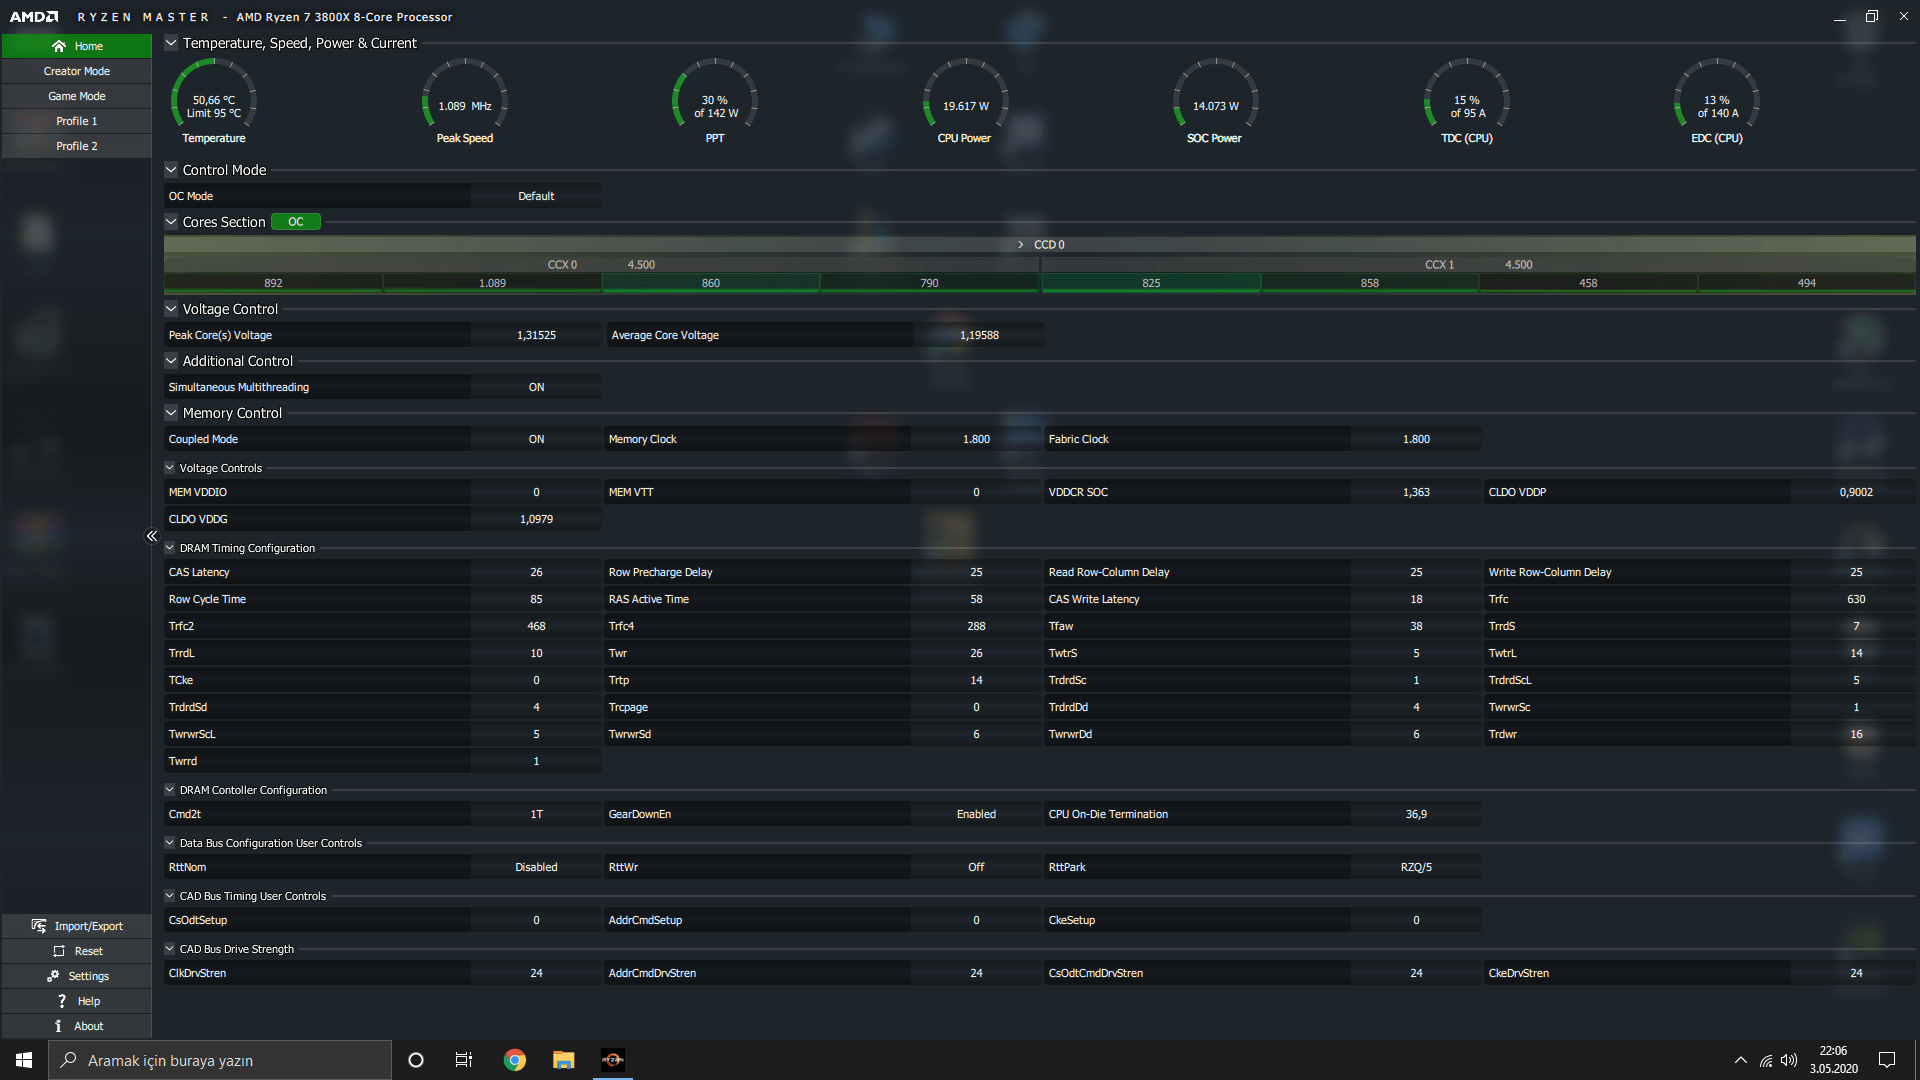Click Windows search box in taskbar
This screenshot has width=1920, height=1080.
[220, 1060]
